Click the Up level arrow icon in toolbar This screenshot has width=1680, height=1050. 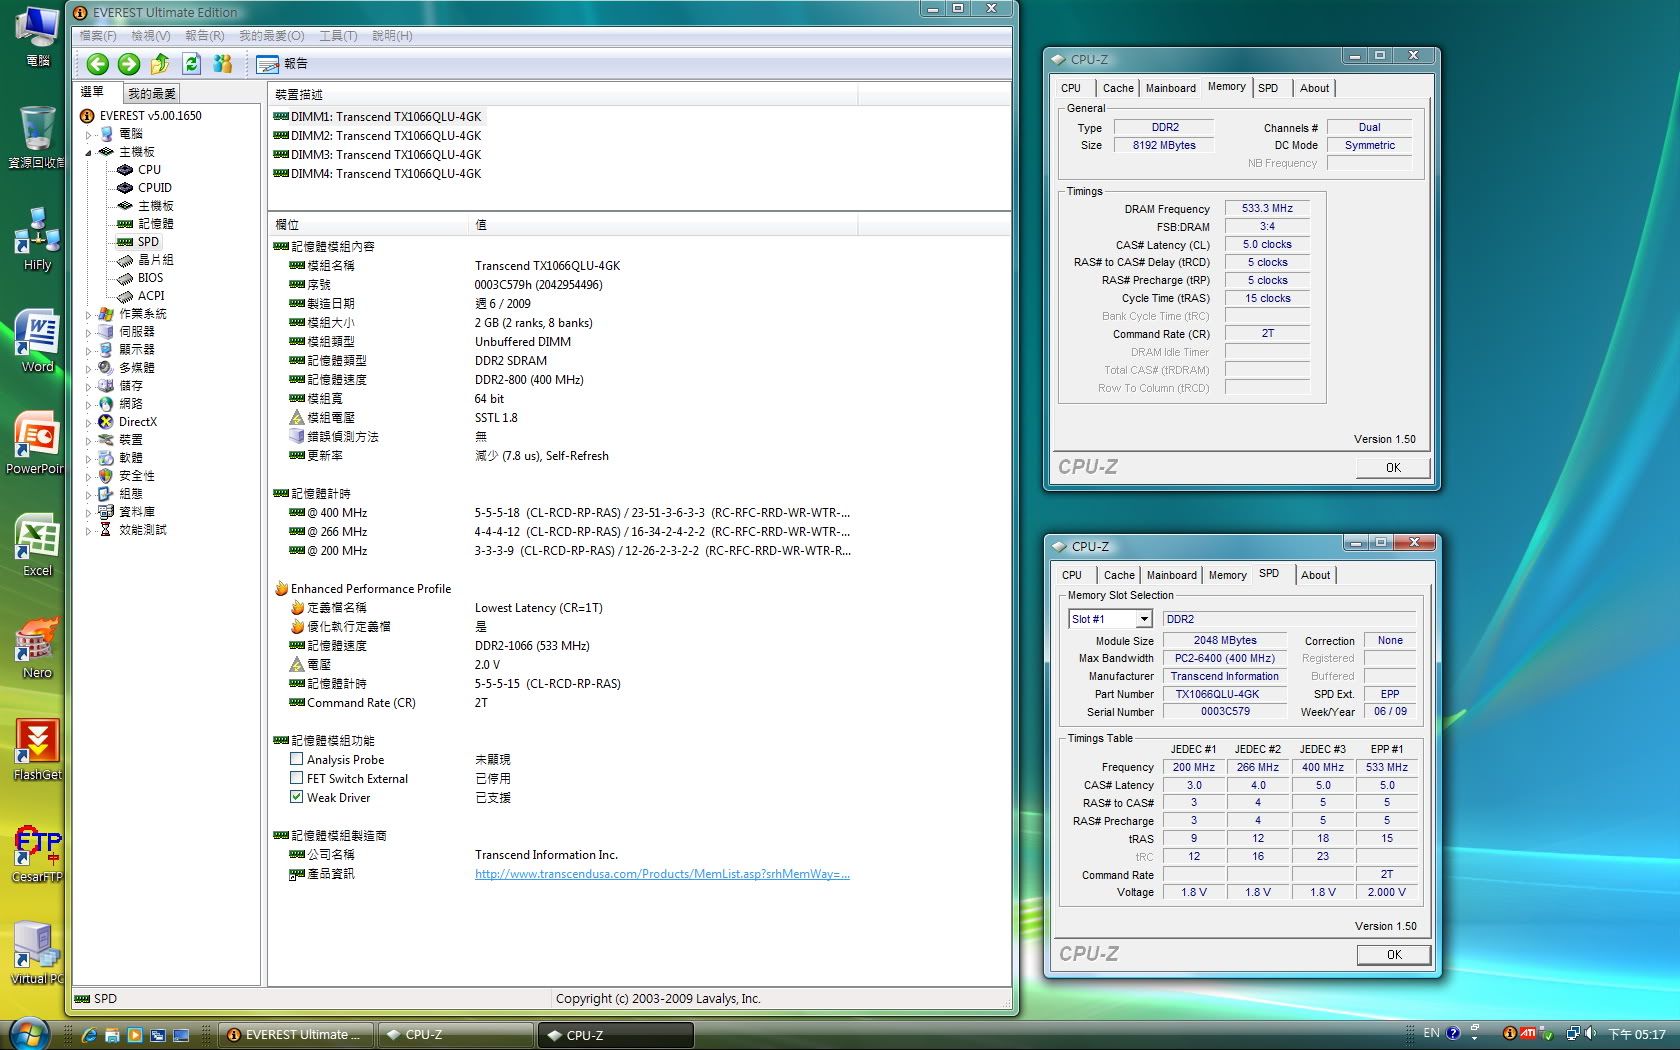160,64
